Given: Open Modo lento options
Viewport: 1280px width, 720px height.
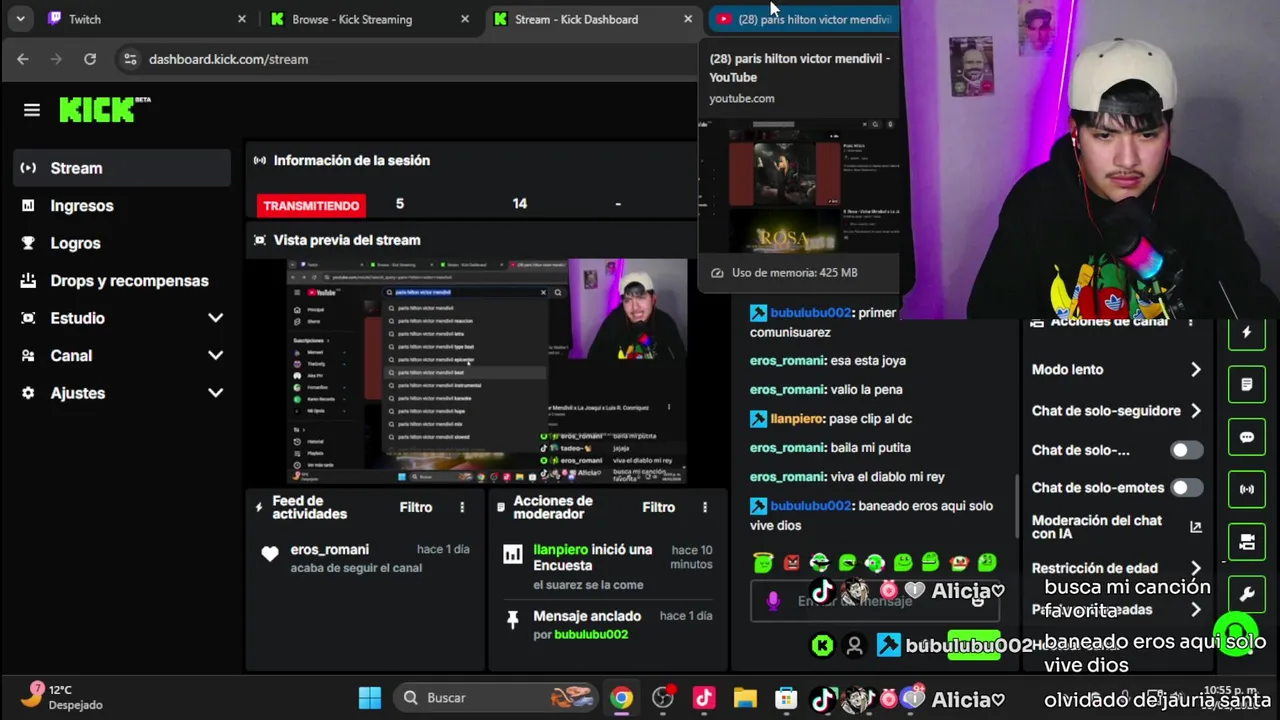Looking at the screenshot, I should (x=1116, y=370).
